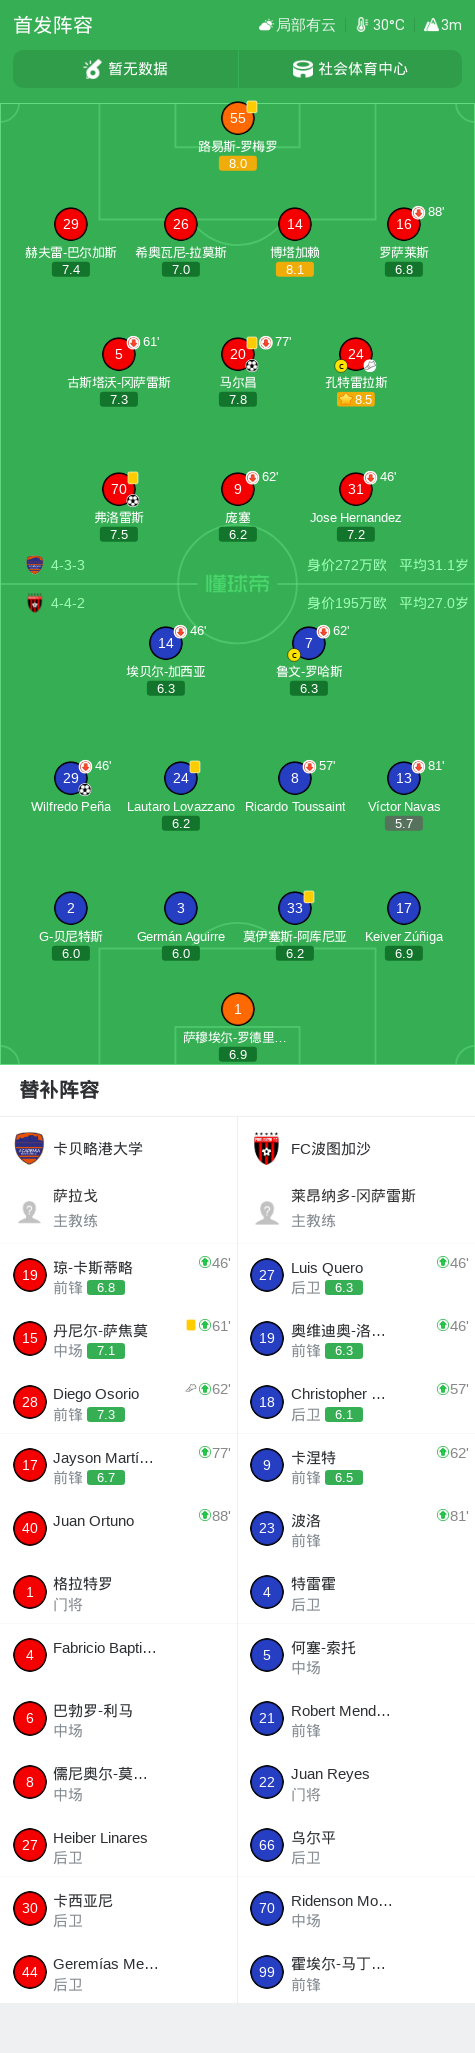Click the 卡贝略港大学 team crest
475x2053 pixels.
coord(30,1149)
